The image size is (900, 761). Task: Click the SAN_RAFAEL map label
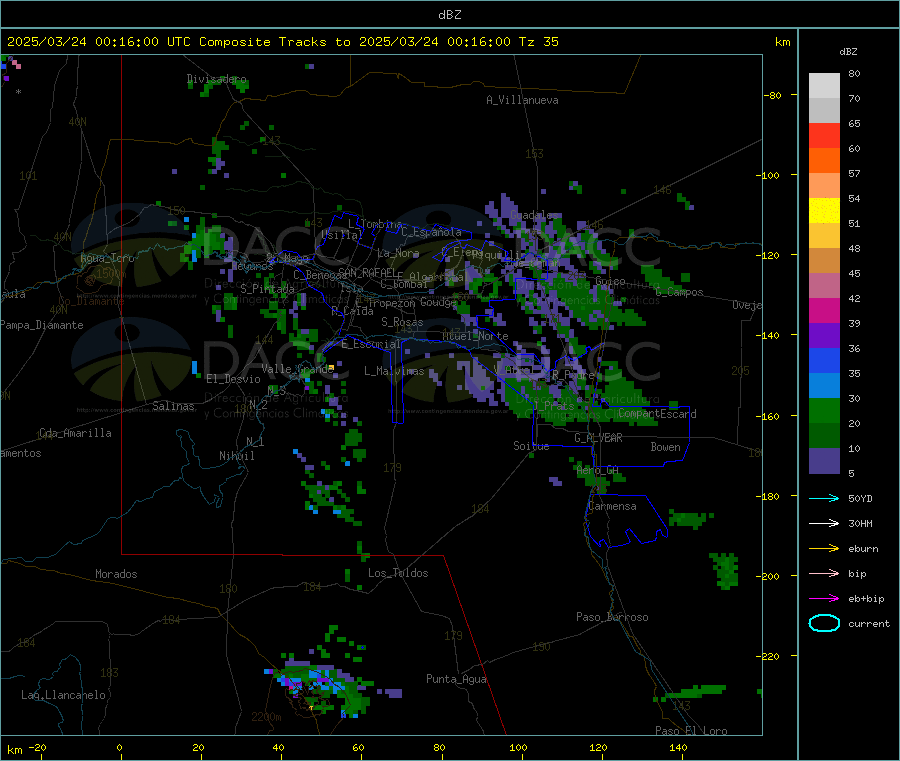(x=367, y=272)
